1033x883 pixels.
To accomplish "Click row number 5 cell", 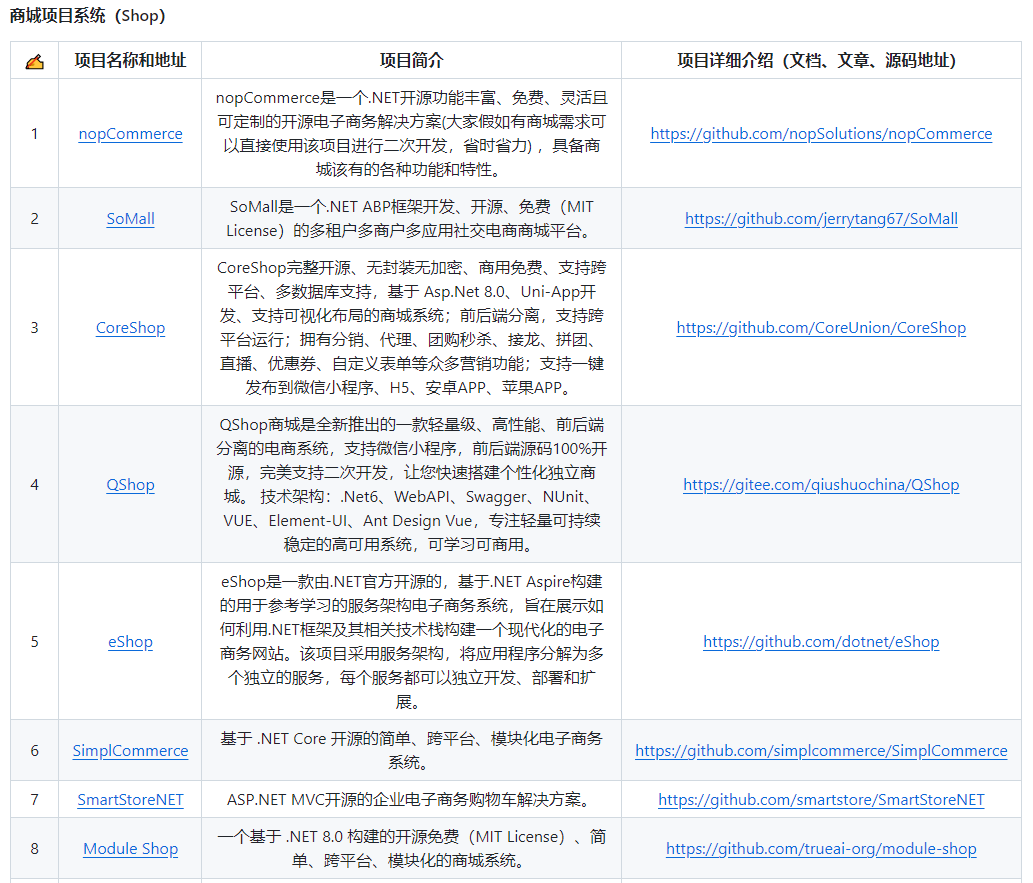I will click(34, 641).
